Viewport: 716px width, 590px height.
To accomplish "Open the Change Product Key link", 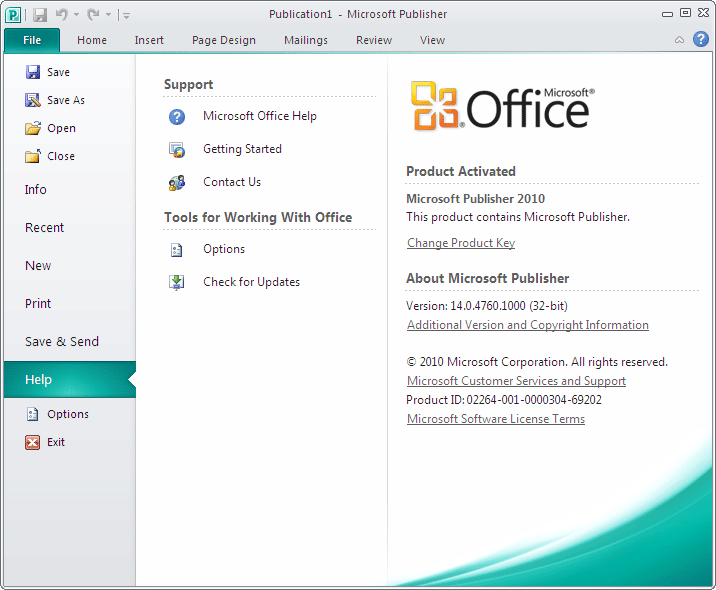I will pos(461,243).
